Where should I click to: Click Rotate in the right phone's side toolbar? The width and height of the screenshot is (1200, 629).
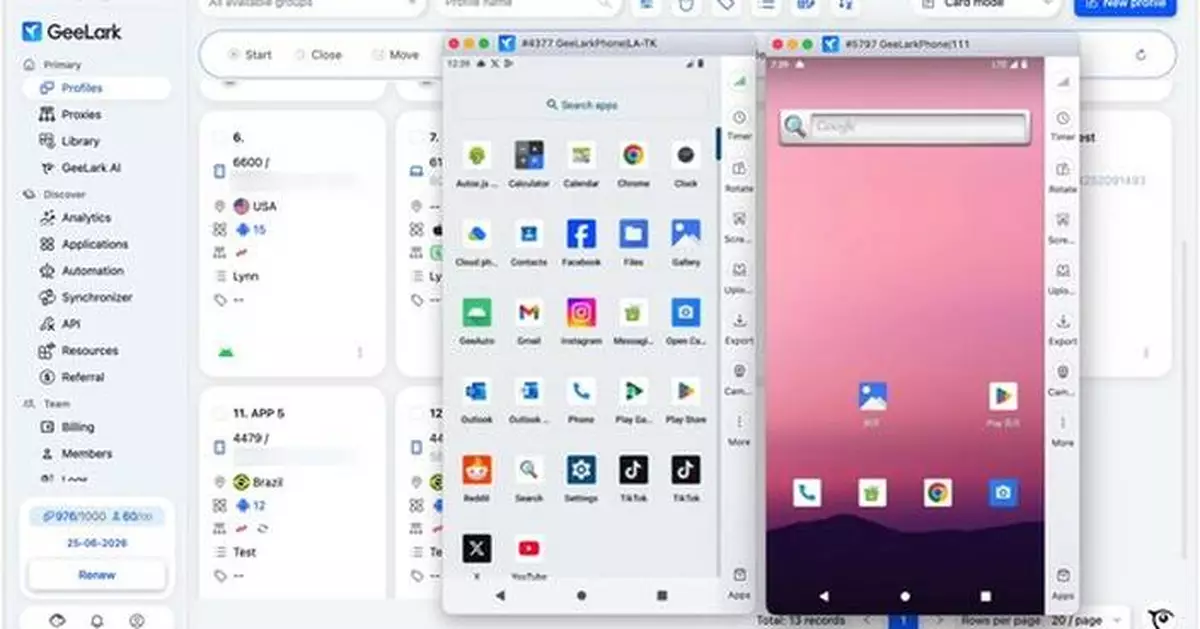click(1062, 175)
